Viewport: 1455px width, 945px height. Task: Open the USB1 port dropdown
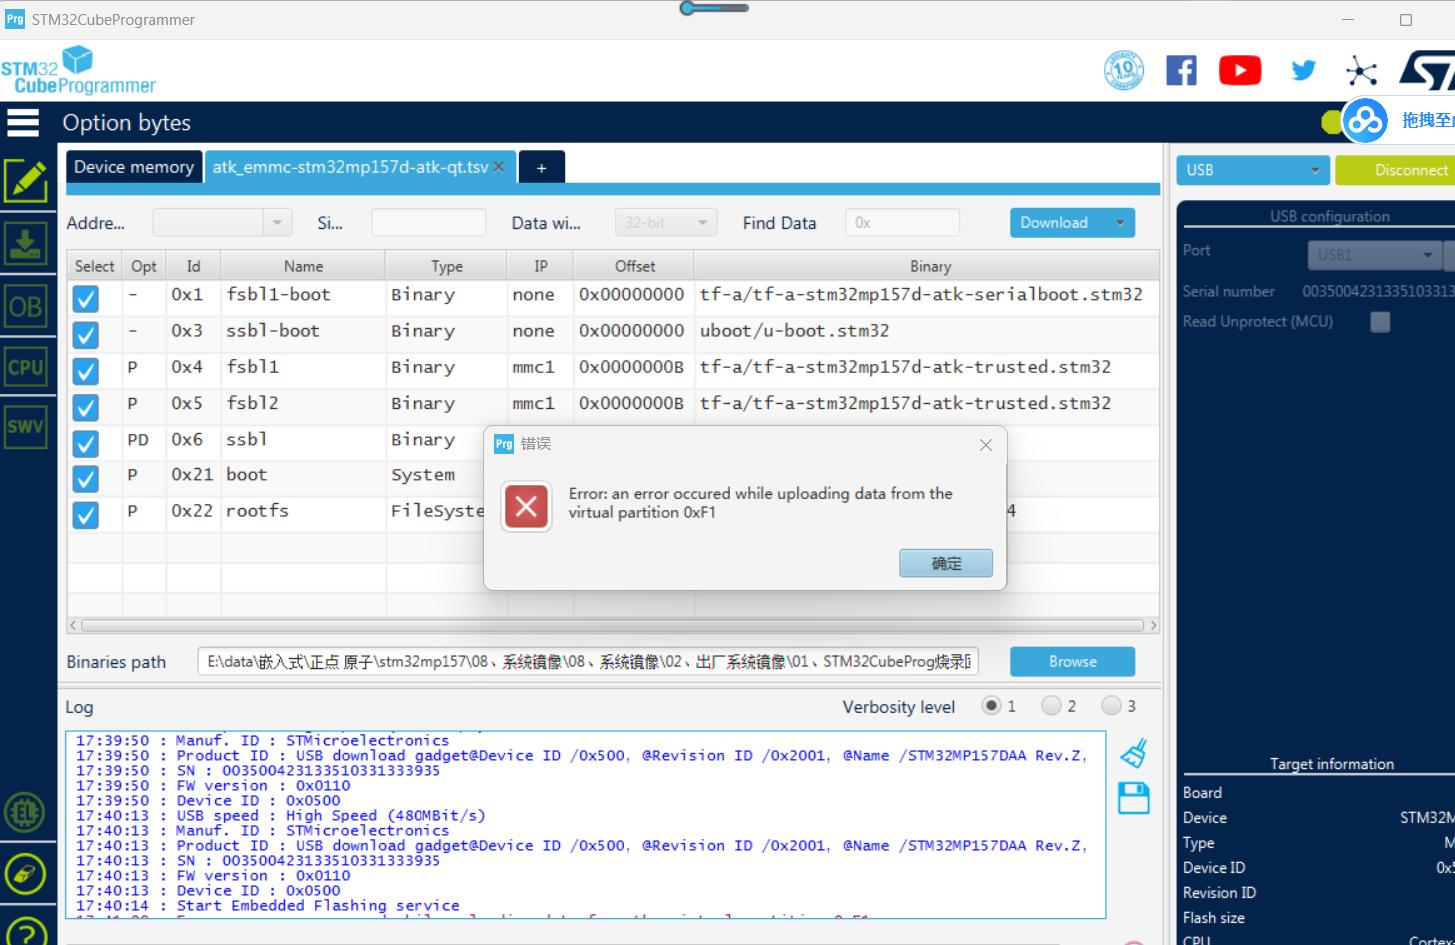click(x=1374, y=255)
